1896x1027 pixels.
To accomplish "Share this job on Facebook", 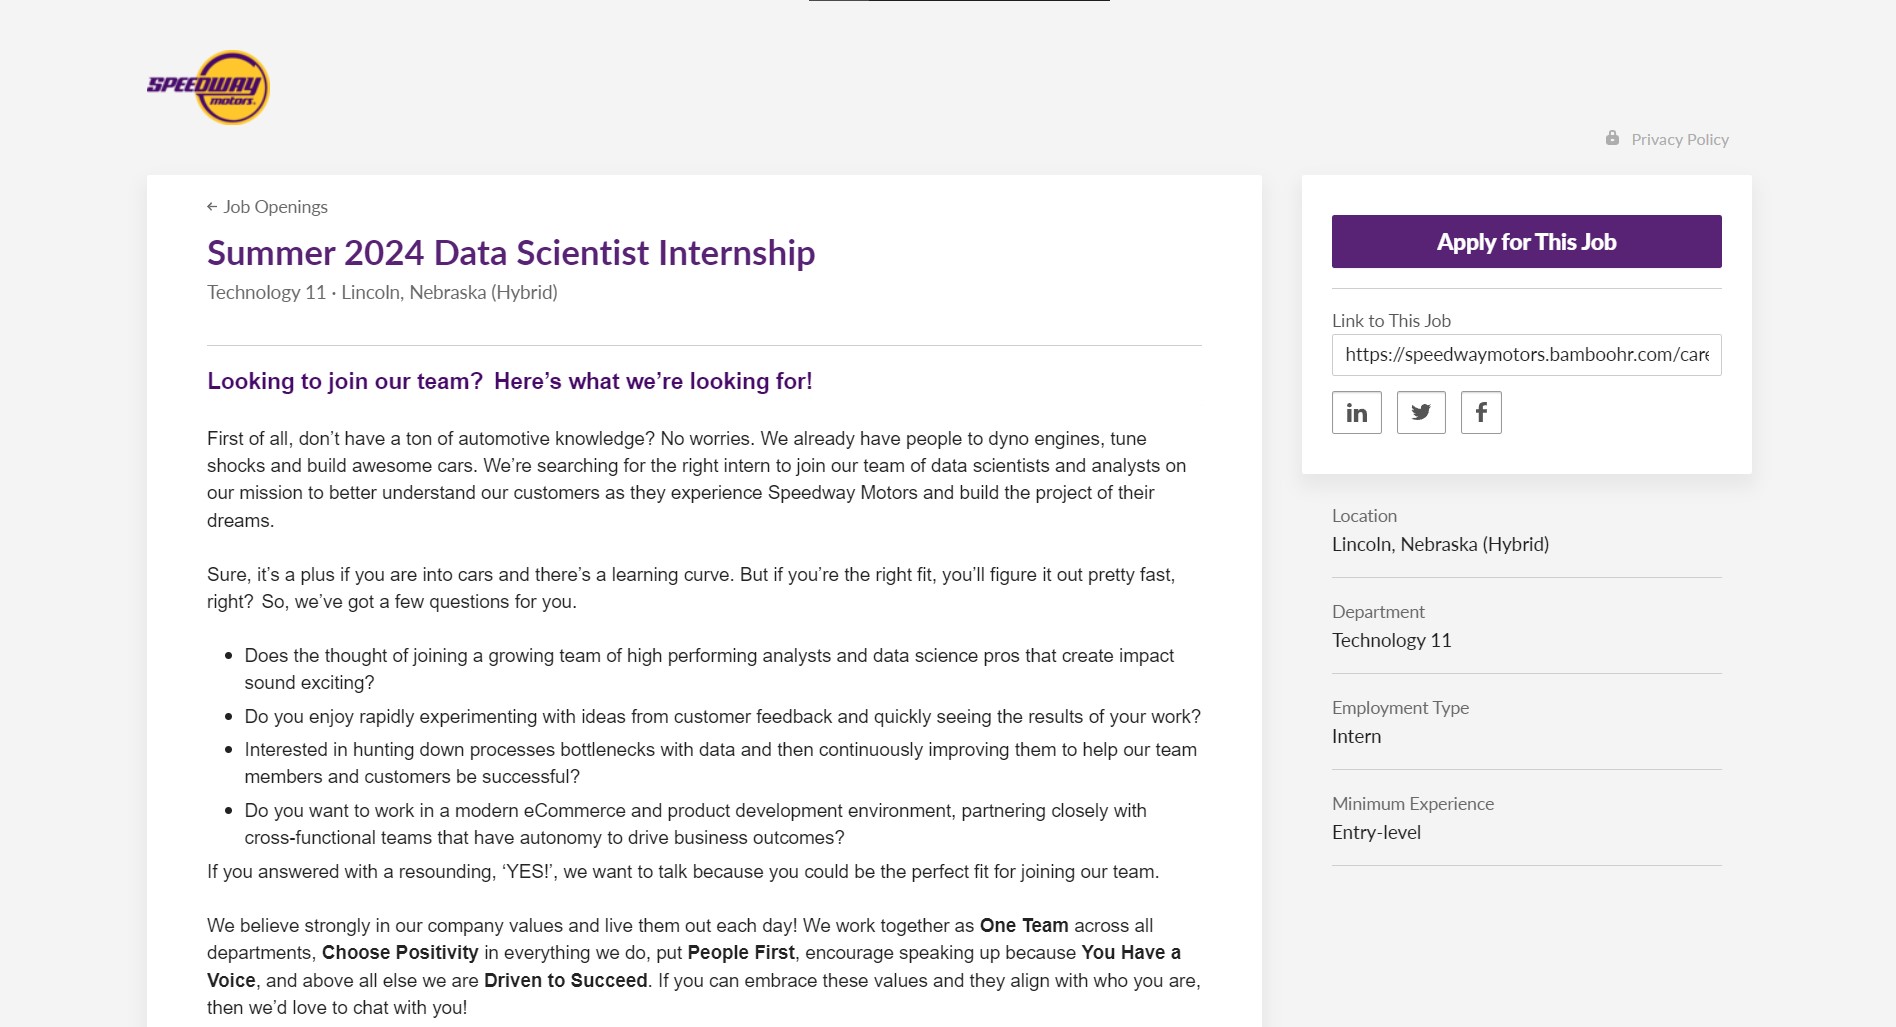I will 1481,413.
